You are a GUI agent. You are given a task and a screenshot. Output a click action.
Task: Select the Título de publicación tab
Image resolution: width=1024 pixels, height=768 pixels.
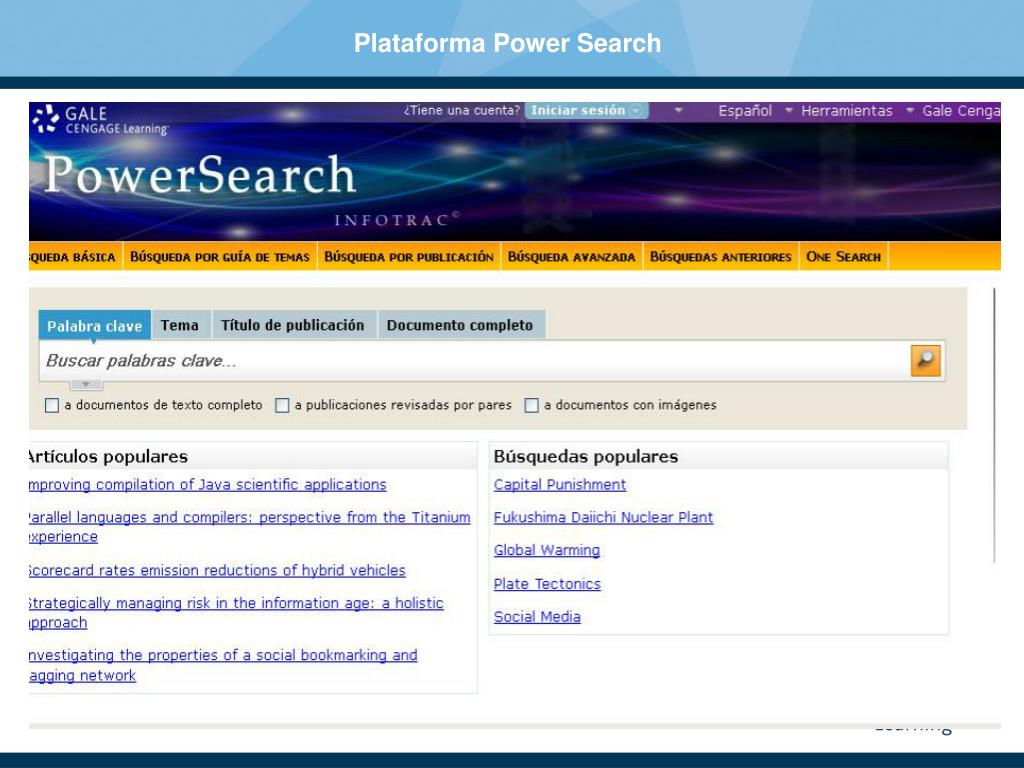point(293,325)
